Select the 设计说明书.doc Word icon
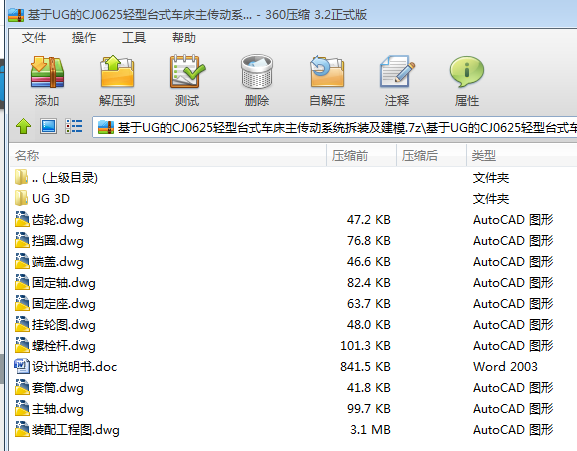The height and width of the screenshot is (451, 577). coord(22,366)
